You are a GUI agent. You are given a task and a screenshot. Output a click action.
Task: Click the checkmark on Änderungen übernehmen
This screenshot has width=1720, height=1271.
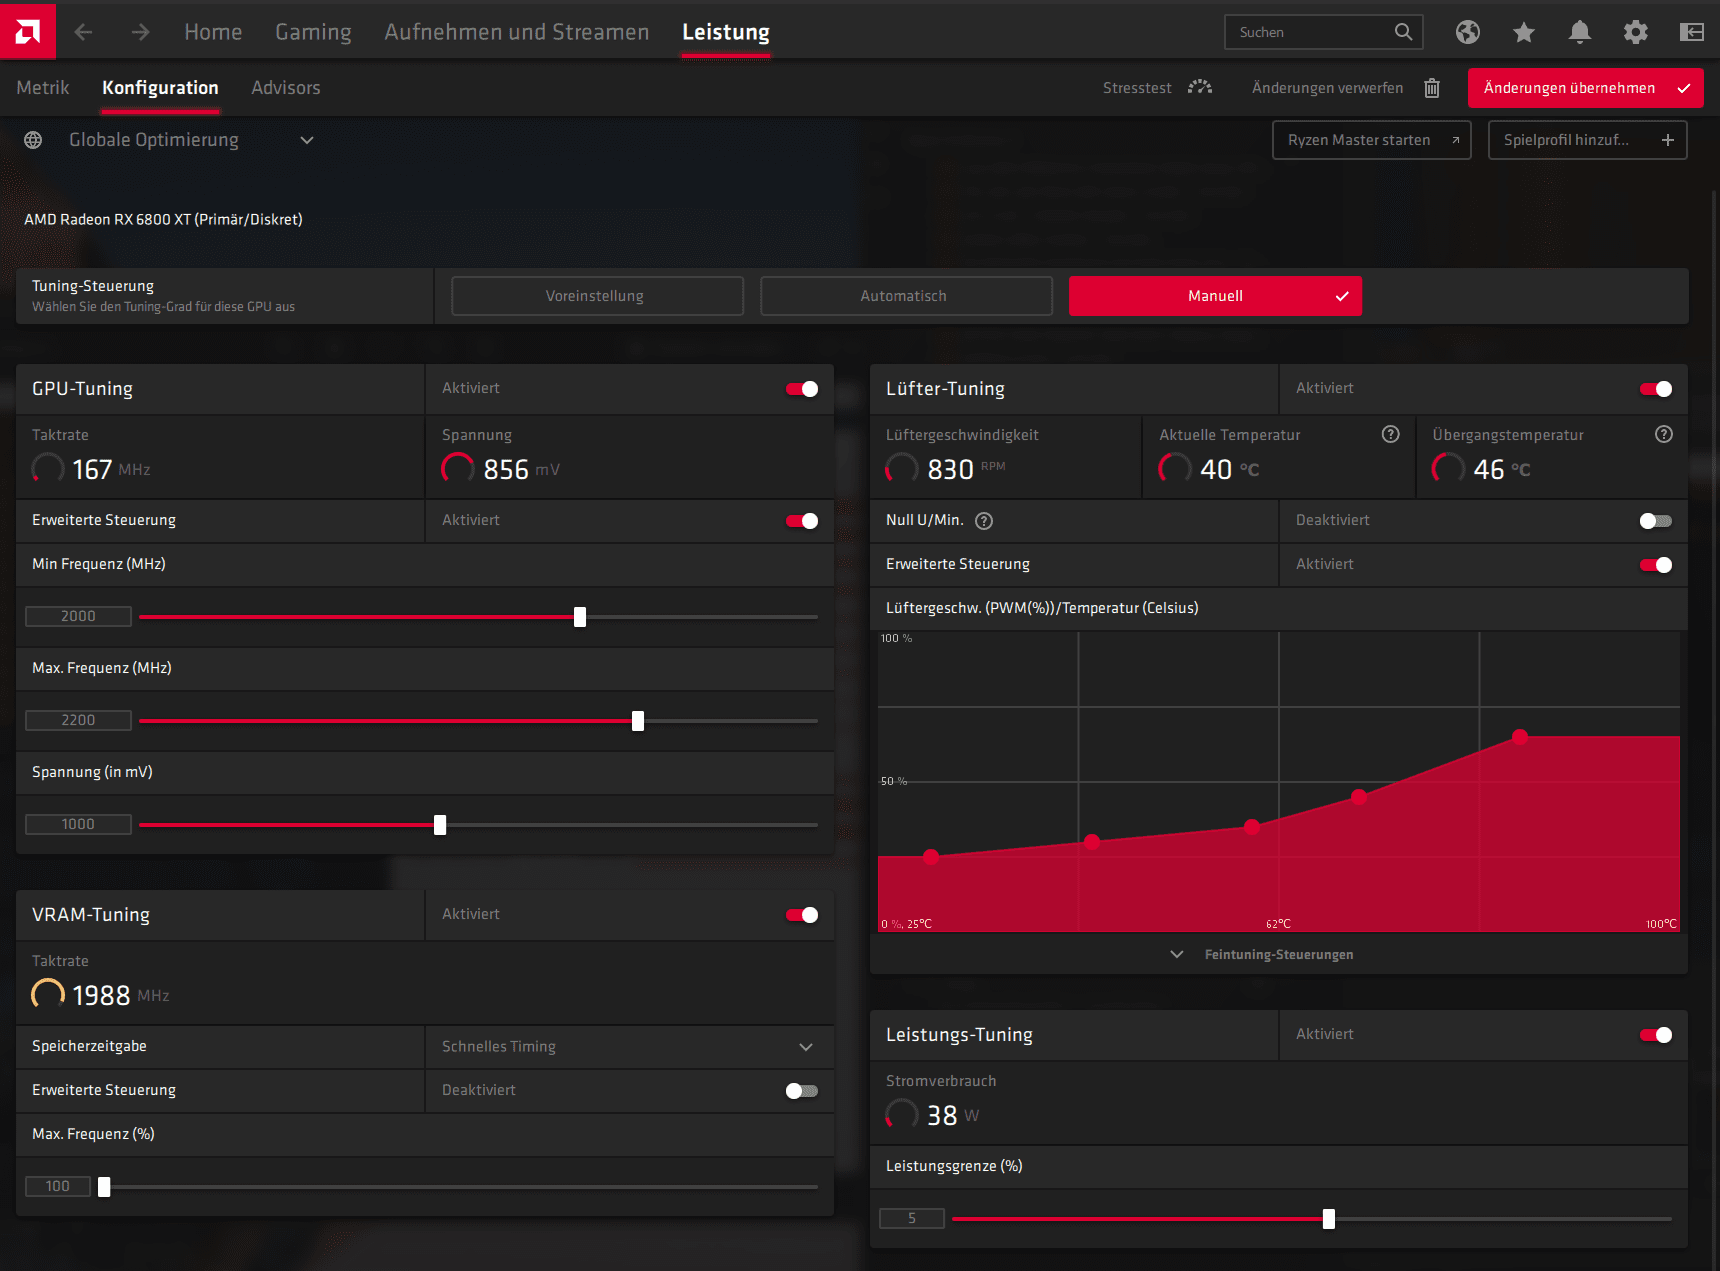coord(1684,88)
